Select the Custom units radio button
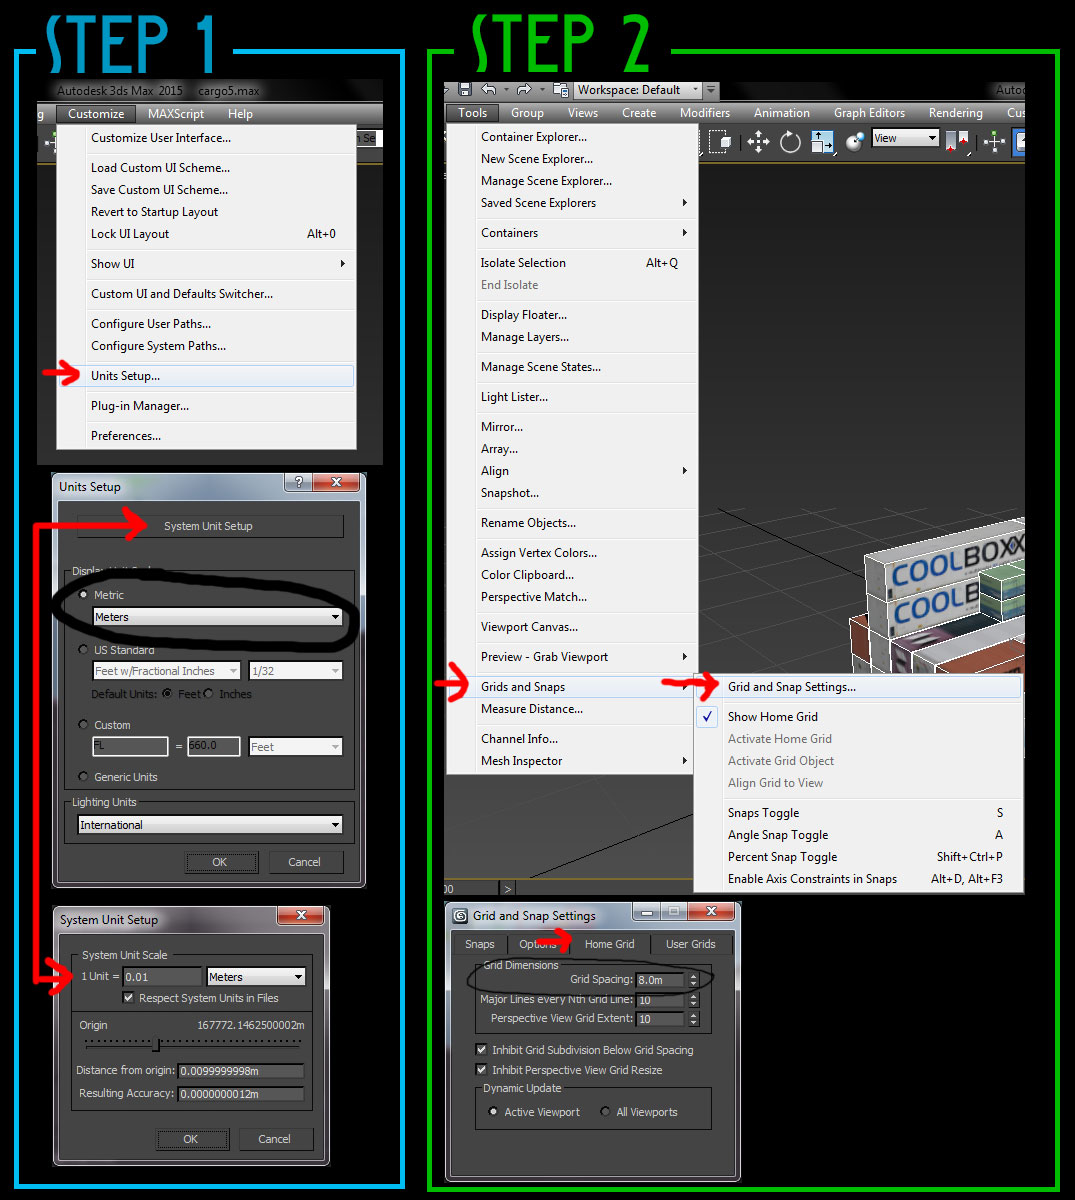 [x=83, y=725]
